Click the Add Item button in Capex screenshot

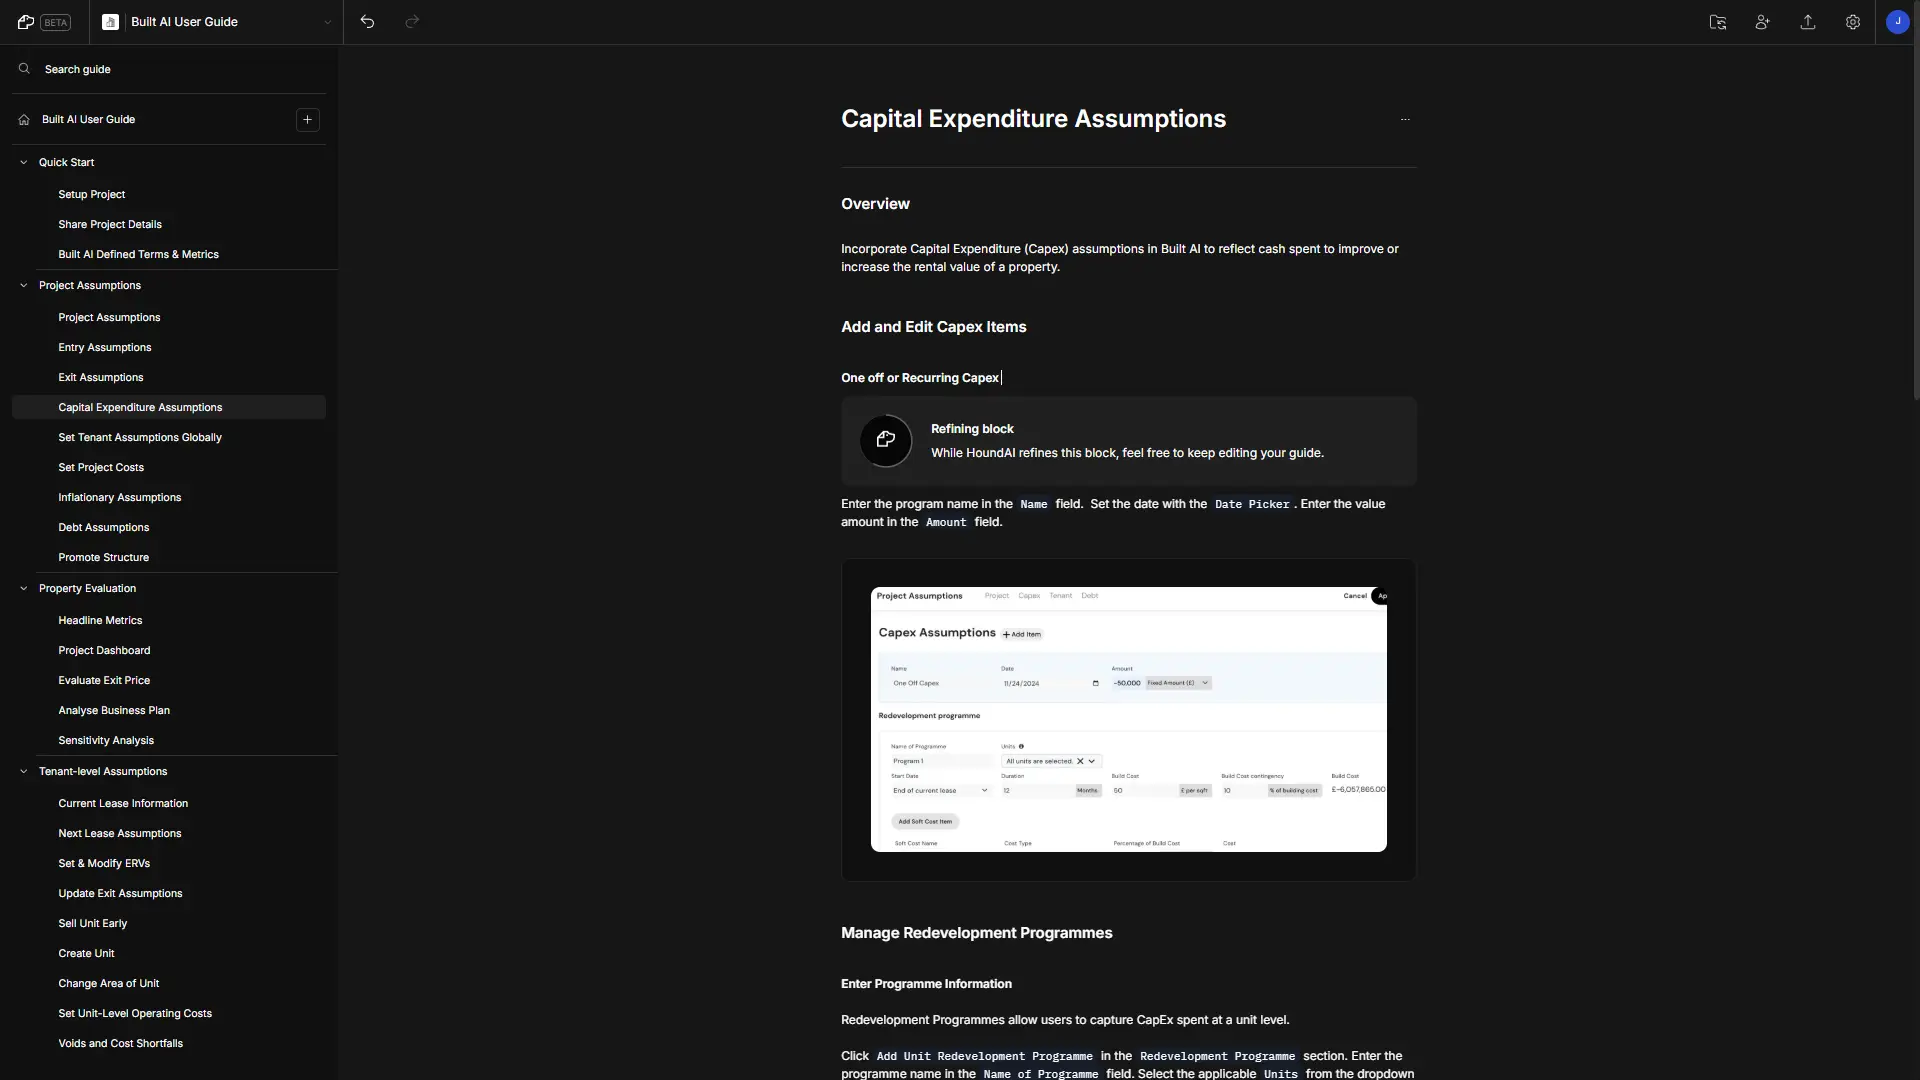(x=1021, y=633)
